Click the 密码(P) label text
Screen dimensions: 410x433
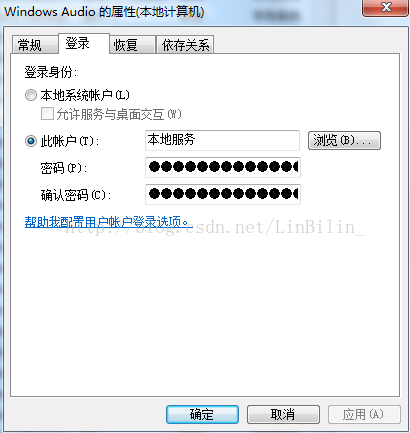click(x=64, y=168)
